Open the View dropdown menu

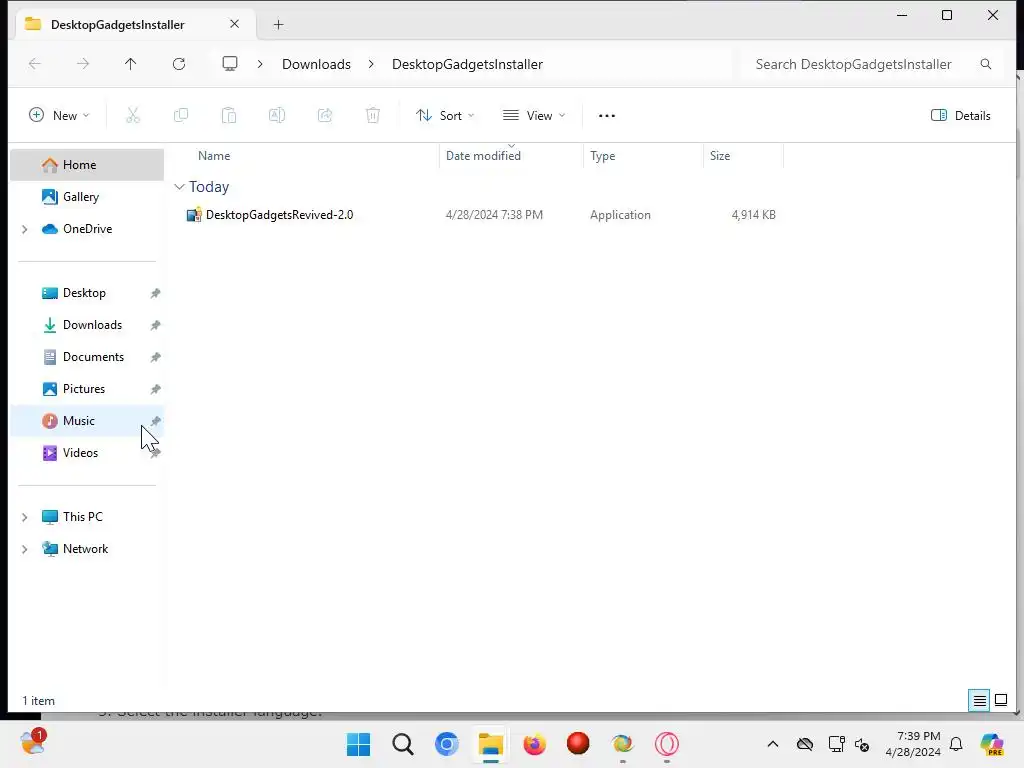[534, 116]
